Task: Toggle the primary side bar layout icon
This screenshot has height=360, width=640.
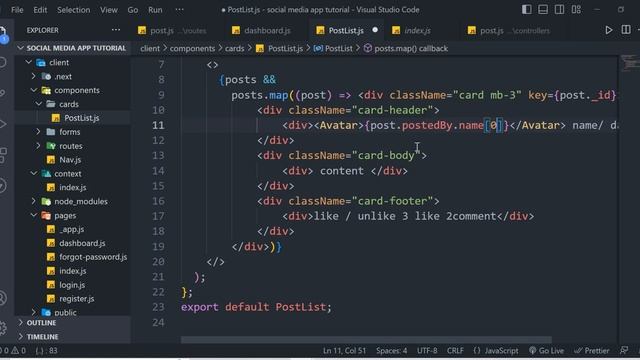Action: pos(527,9)
